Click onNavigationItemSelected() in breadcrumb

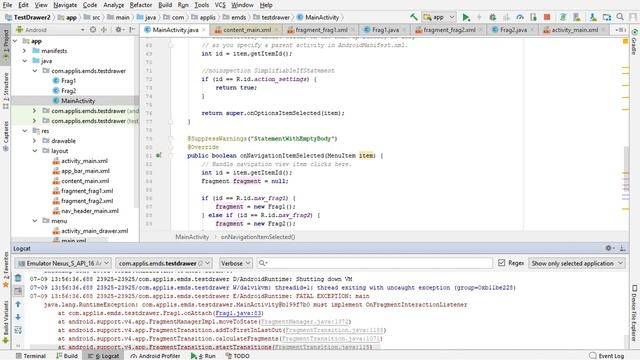coord(258,237)
